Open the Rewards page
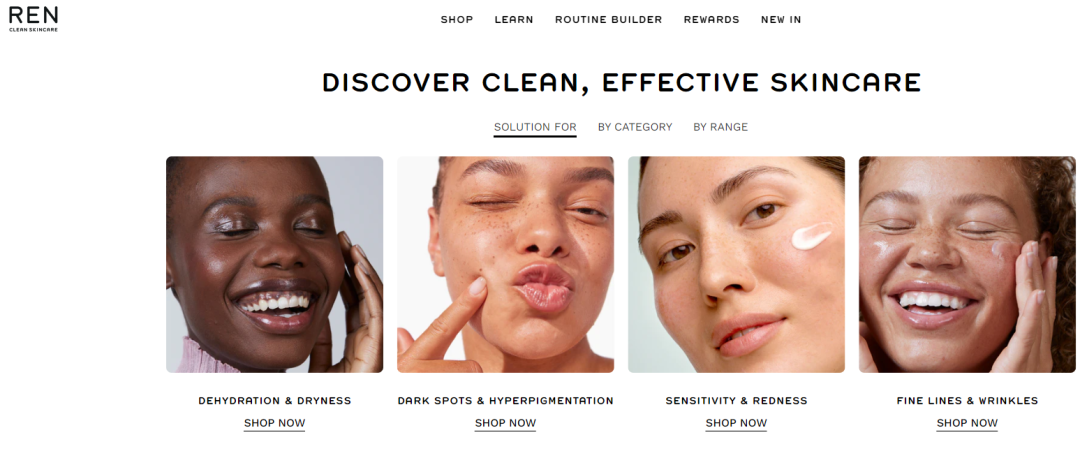This screenshot has width=1080, height=451. tap(712, 20)
